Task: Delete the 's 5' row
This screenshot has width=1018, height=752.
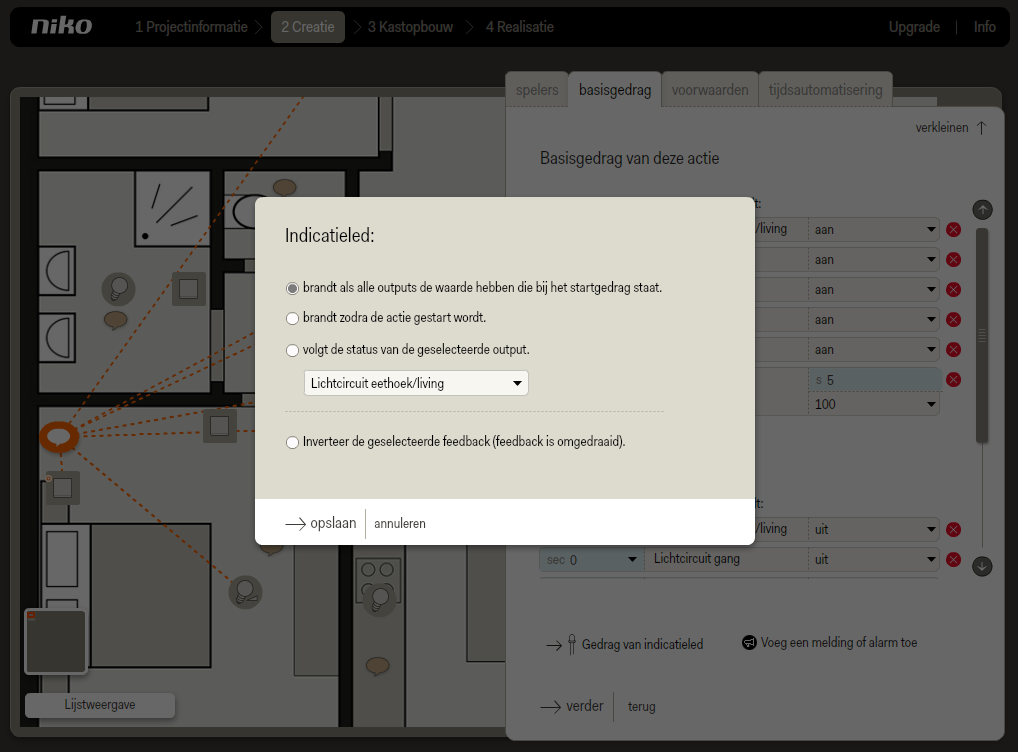Action: 954,379
